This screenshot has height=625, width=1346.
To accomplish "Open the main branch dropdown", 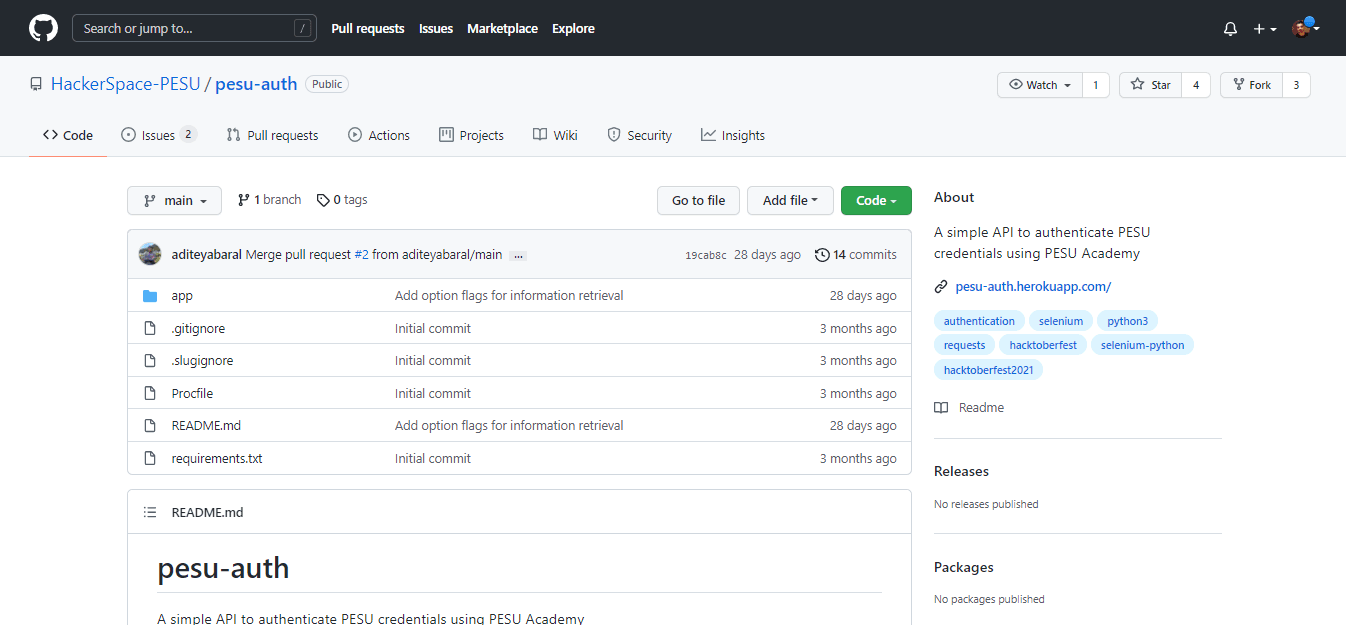I will 174,201.
